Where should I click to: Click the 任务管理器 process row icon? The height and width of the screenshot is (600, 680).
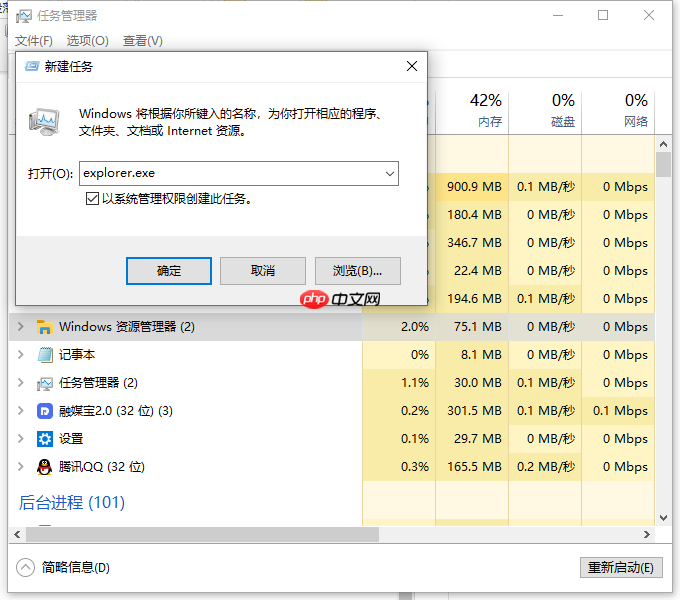click(45, 383)
